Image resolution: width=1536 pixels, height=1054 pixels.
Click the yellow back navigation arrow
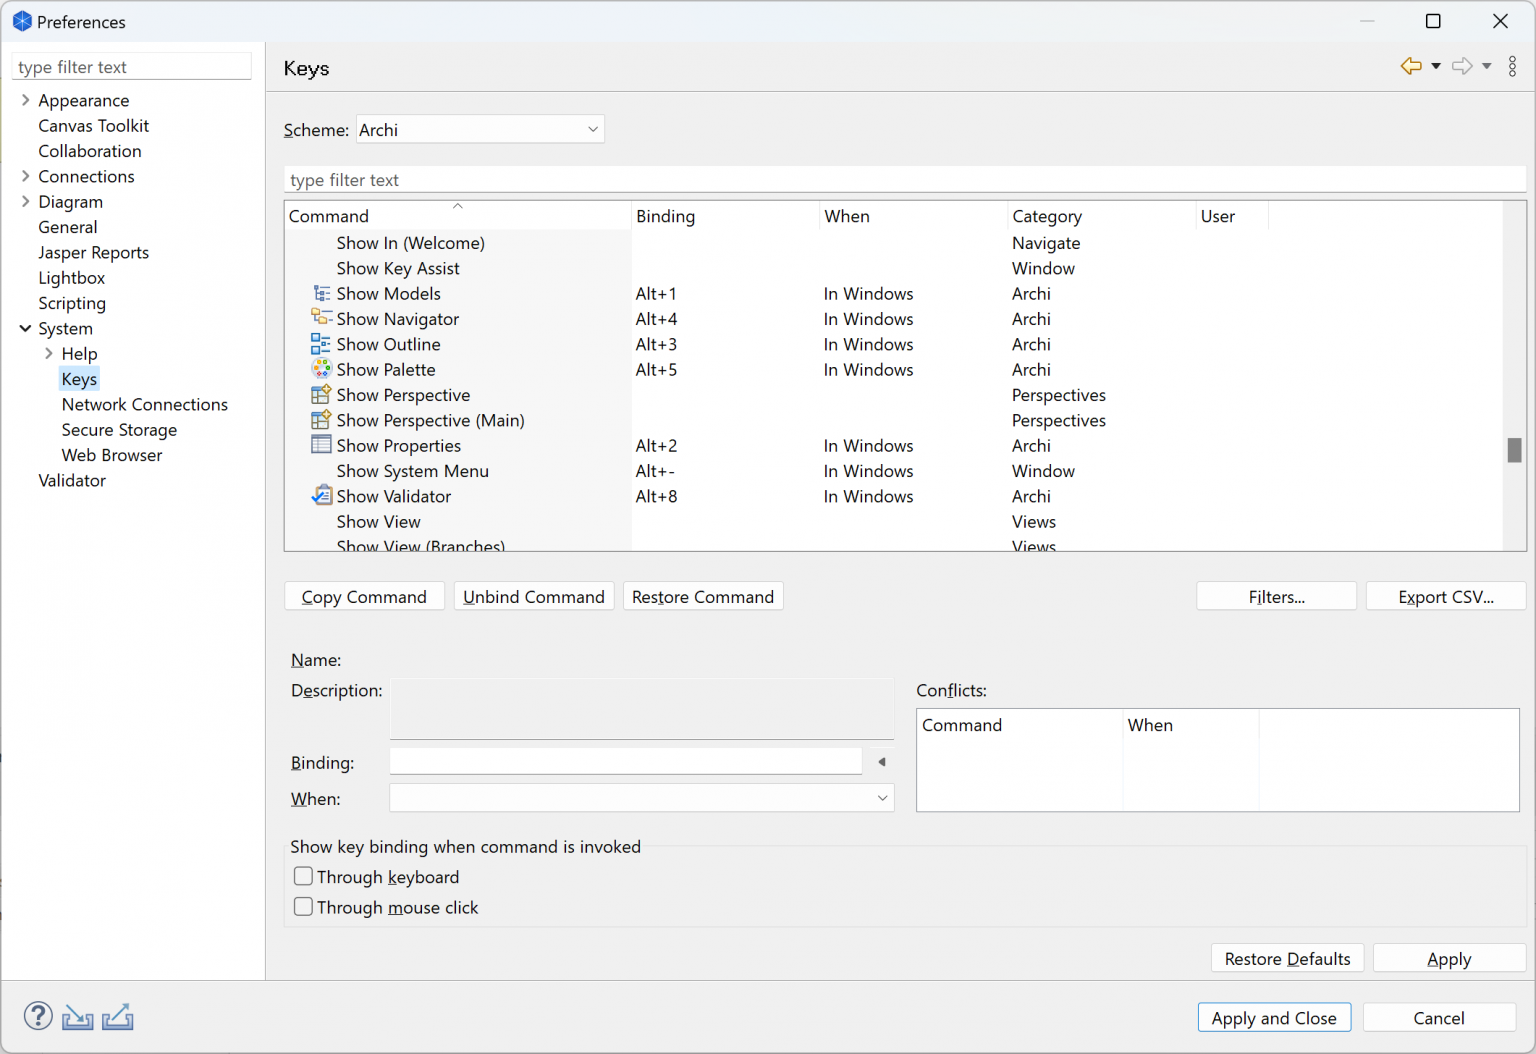tap(1410, 66)
